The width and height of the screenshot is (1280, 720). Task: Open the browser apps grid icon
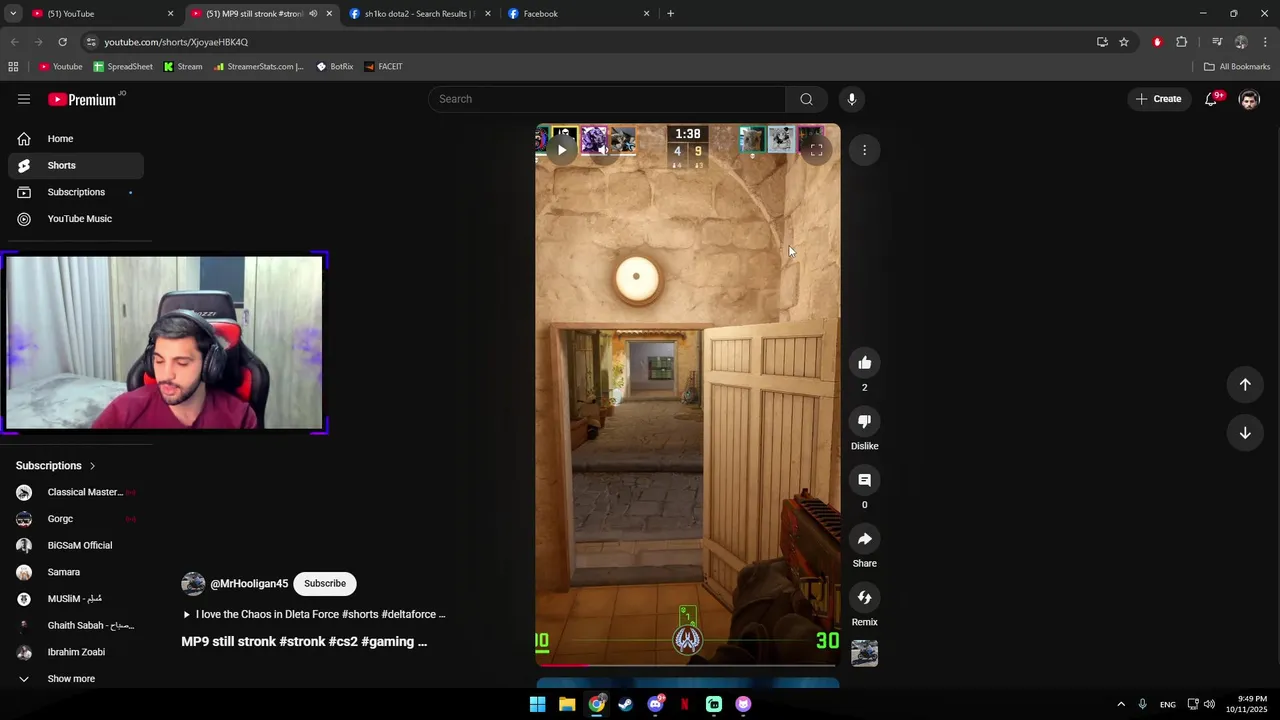[x=13, y=67]
